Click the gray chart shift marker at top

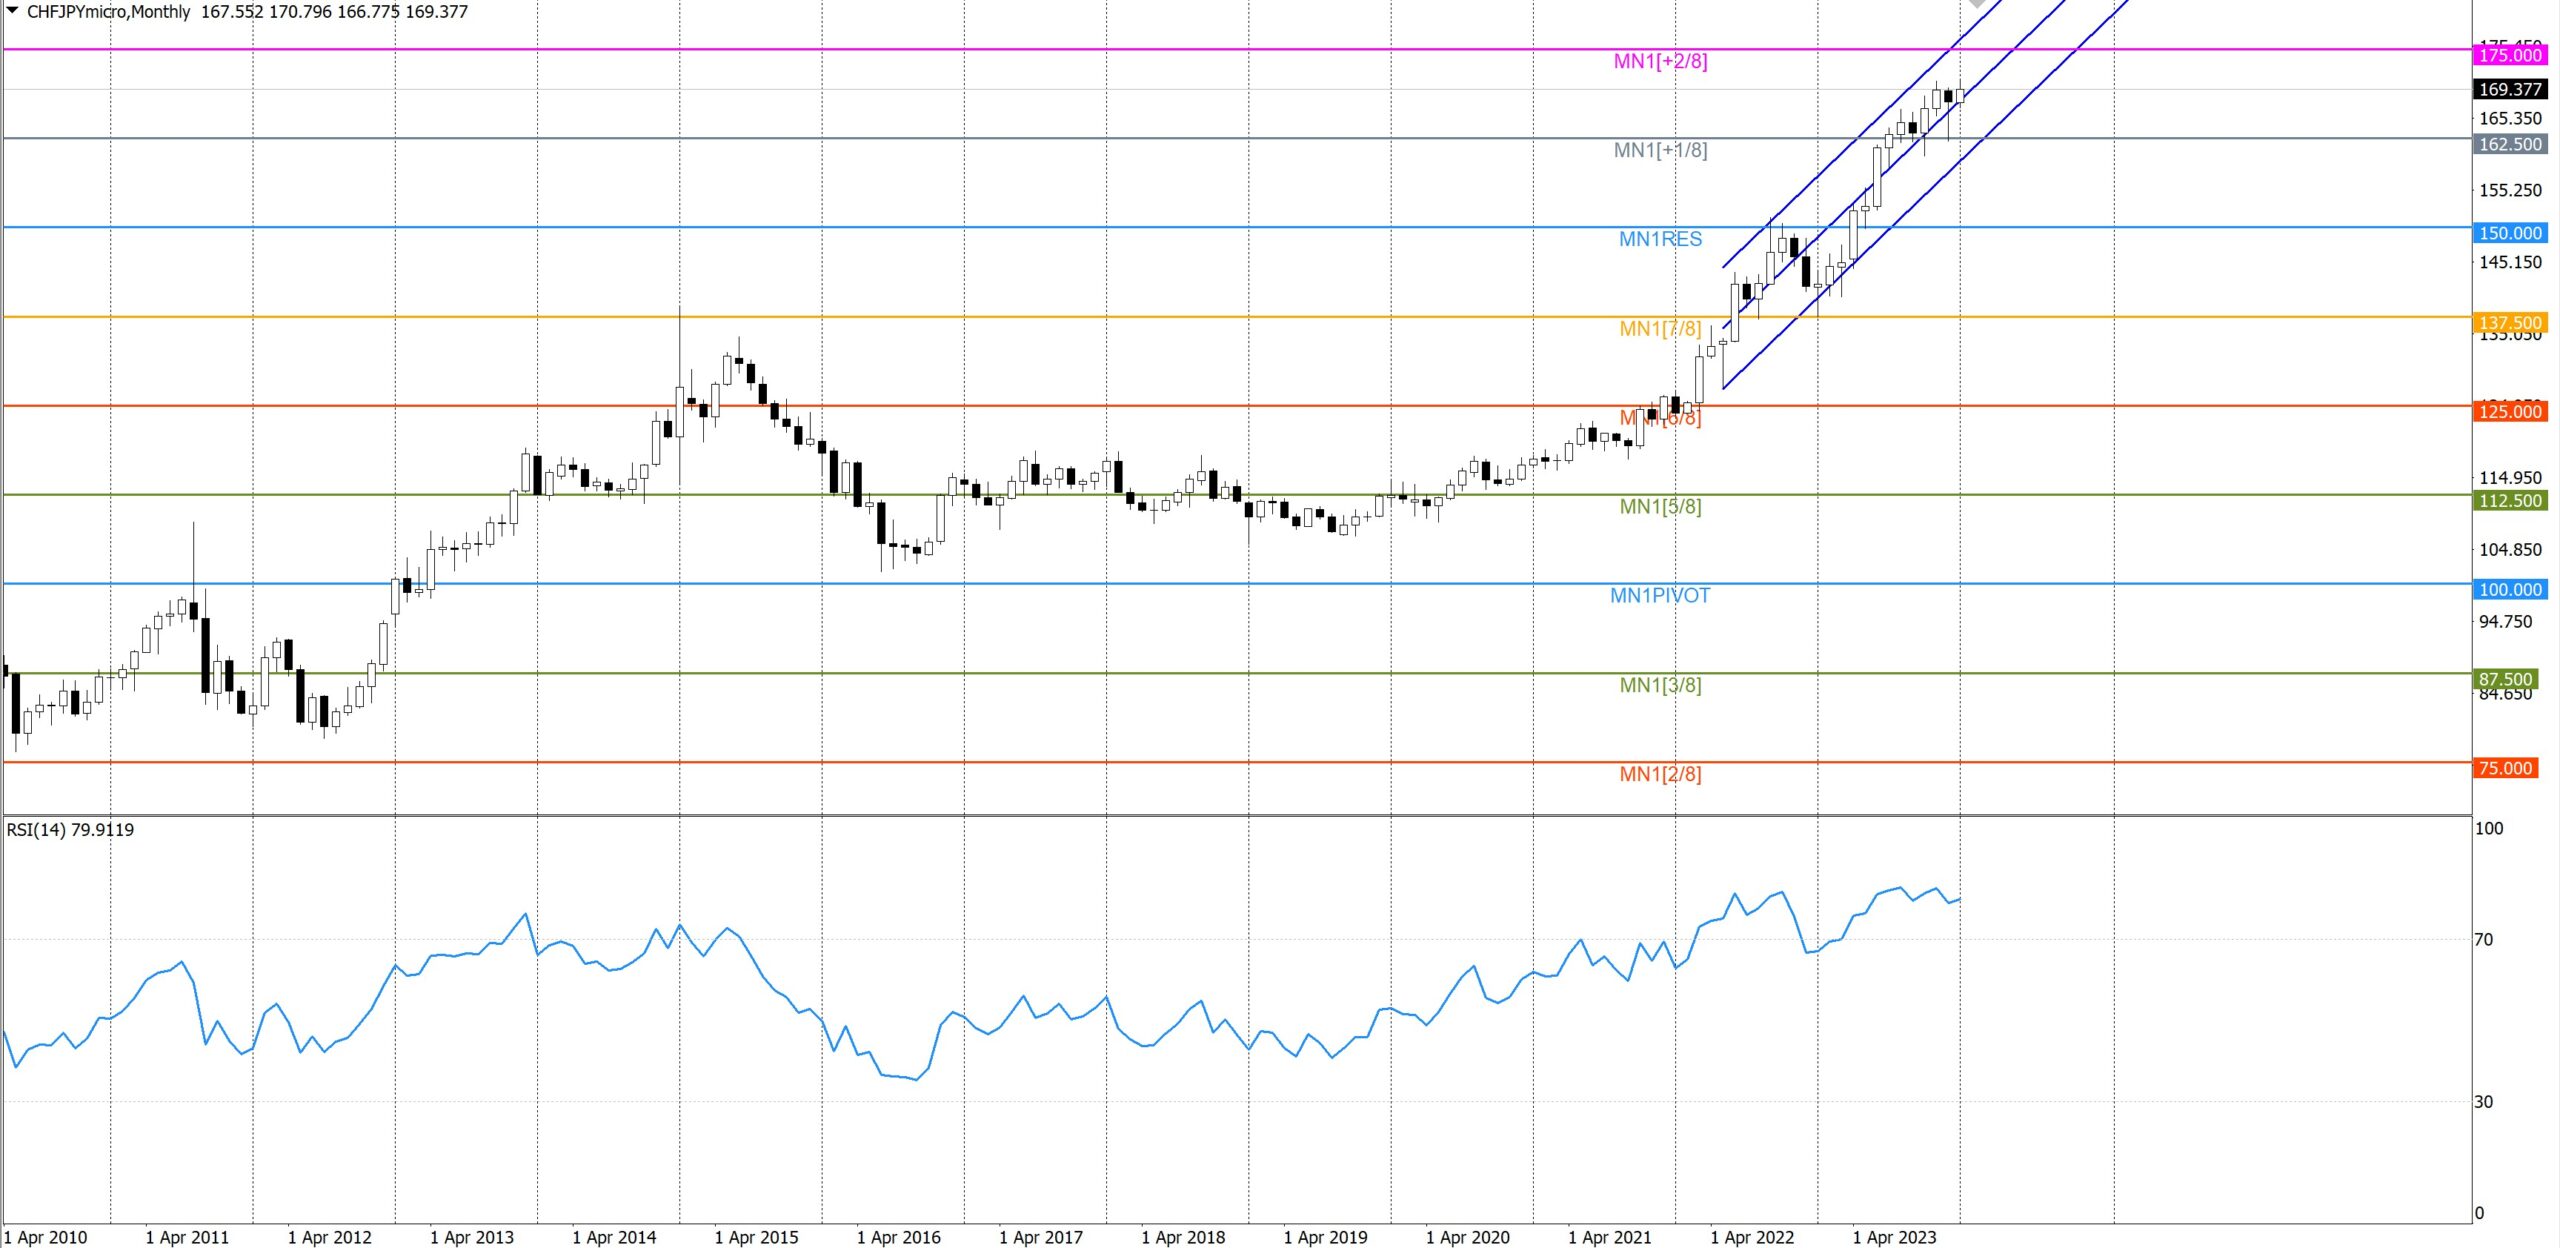tap(1977, 4)
